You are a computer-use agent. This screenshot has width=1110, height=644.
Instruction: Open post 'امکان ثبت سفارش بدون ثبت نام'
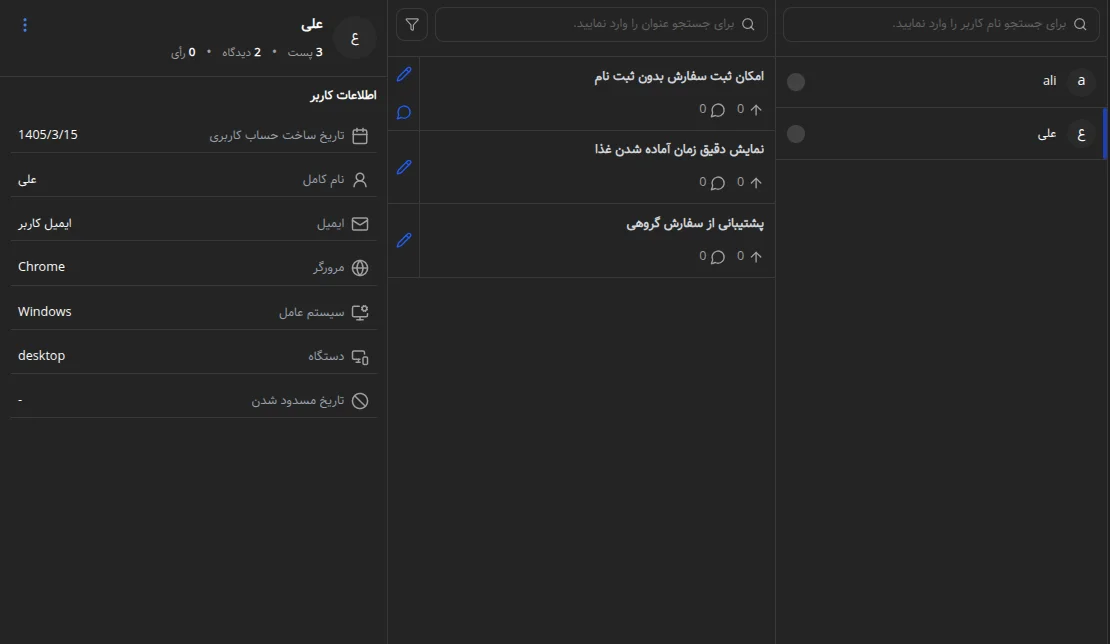click(679, 76)
